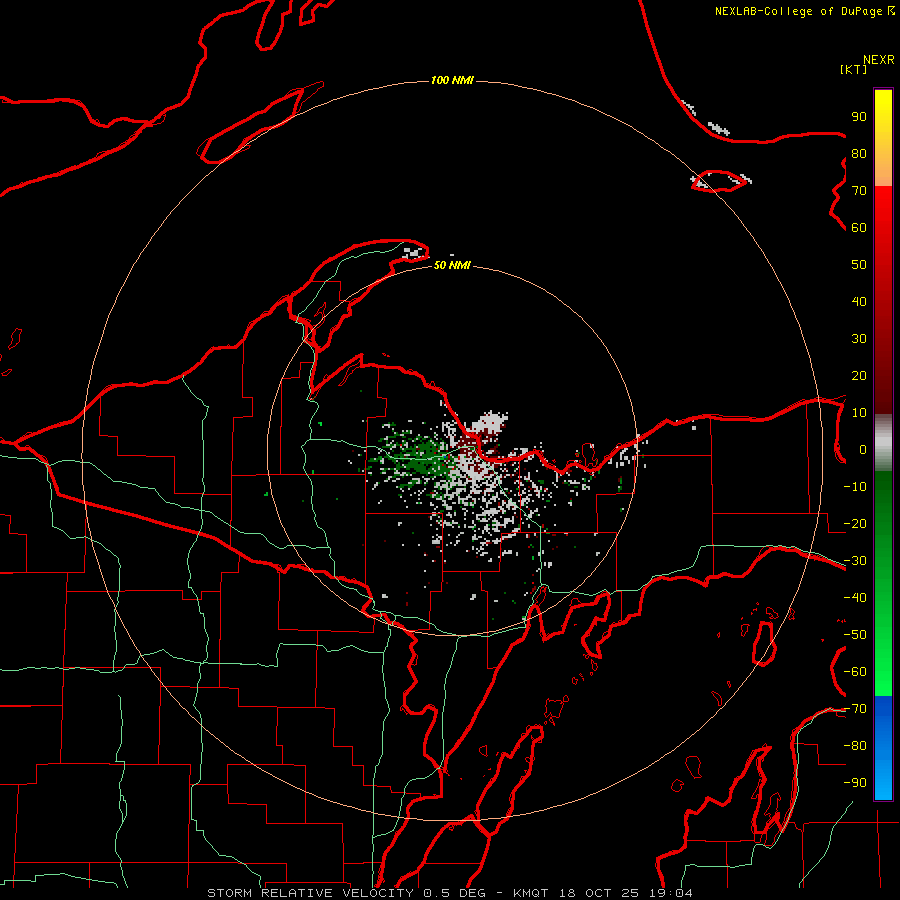
Task: Click the 90 value on the color scale
Action: pyautogui.click(x=859, y=117)
